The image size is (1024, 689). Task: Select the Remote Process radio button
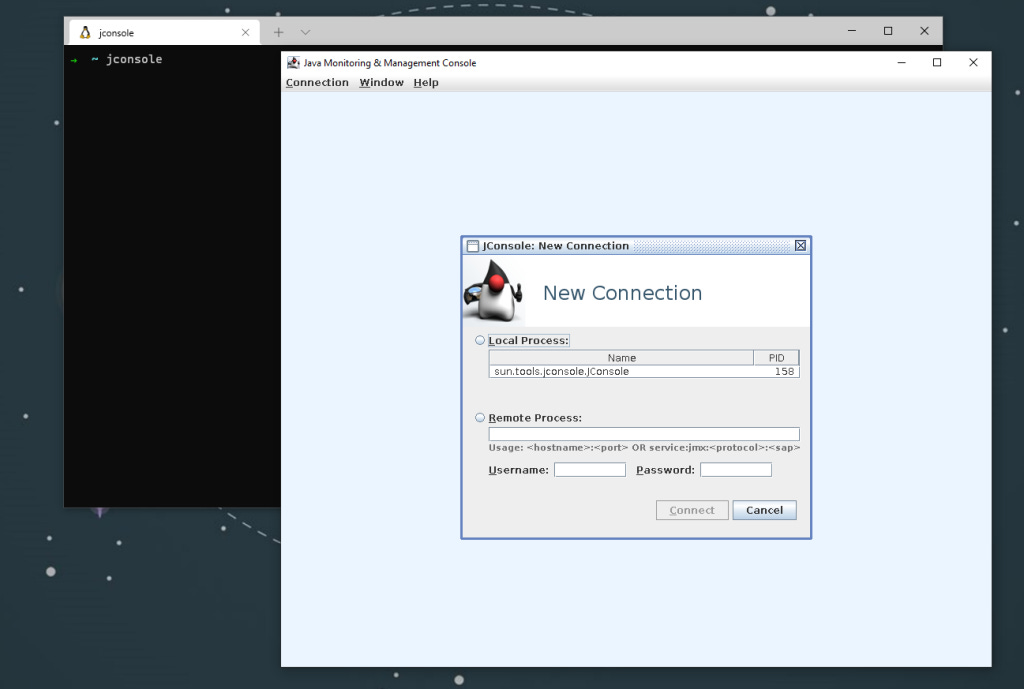tap(480, 417)
